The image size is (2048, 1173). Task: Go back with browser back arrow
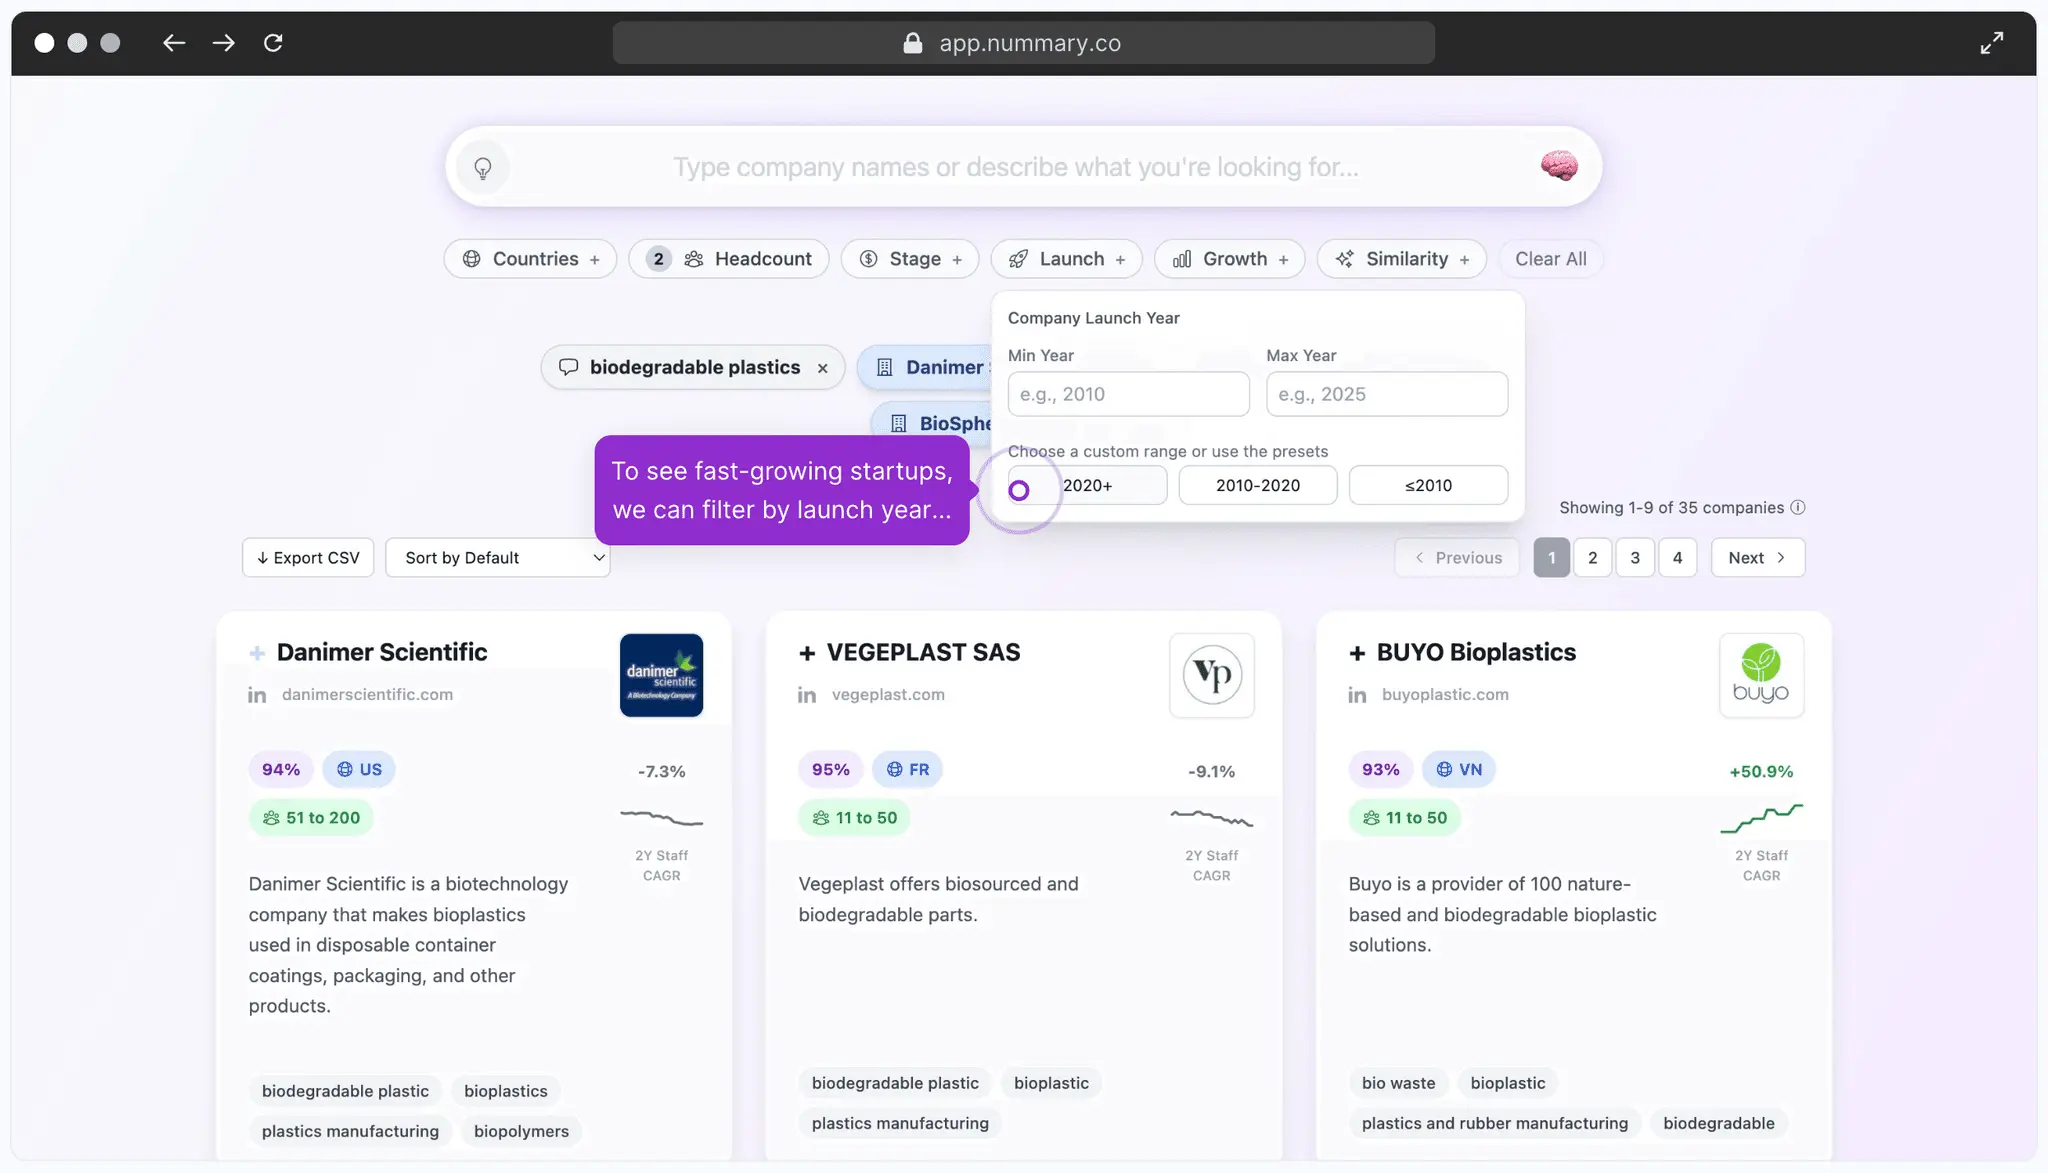tap(174, 43)
